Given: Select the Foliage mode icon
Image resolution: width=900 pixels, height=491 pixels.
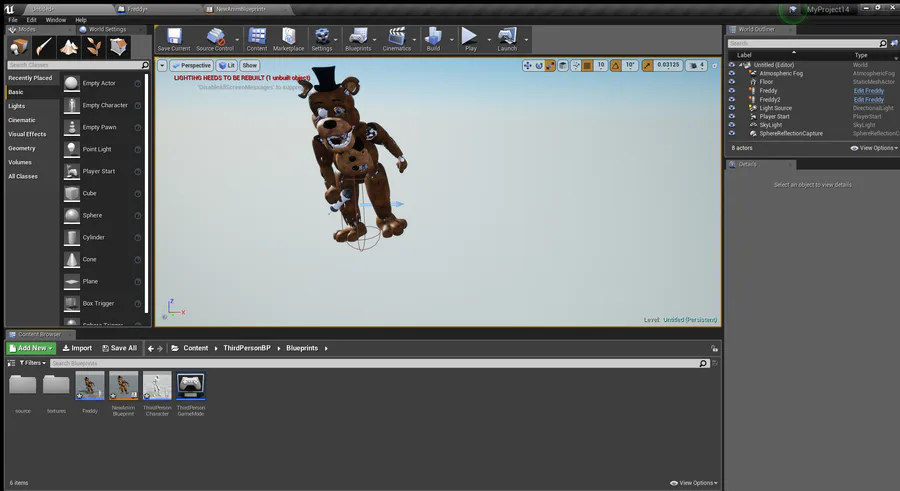Looking at the screenshot, I should [94, 48].
